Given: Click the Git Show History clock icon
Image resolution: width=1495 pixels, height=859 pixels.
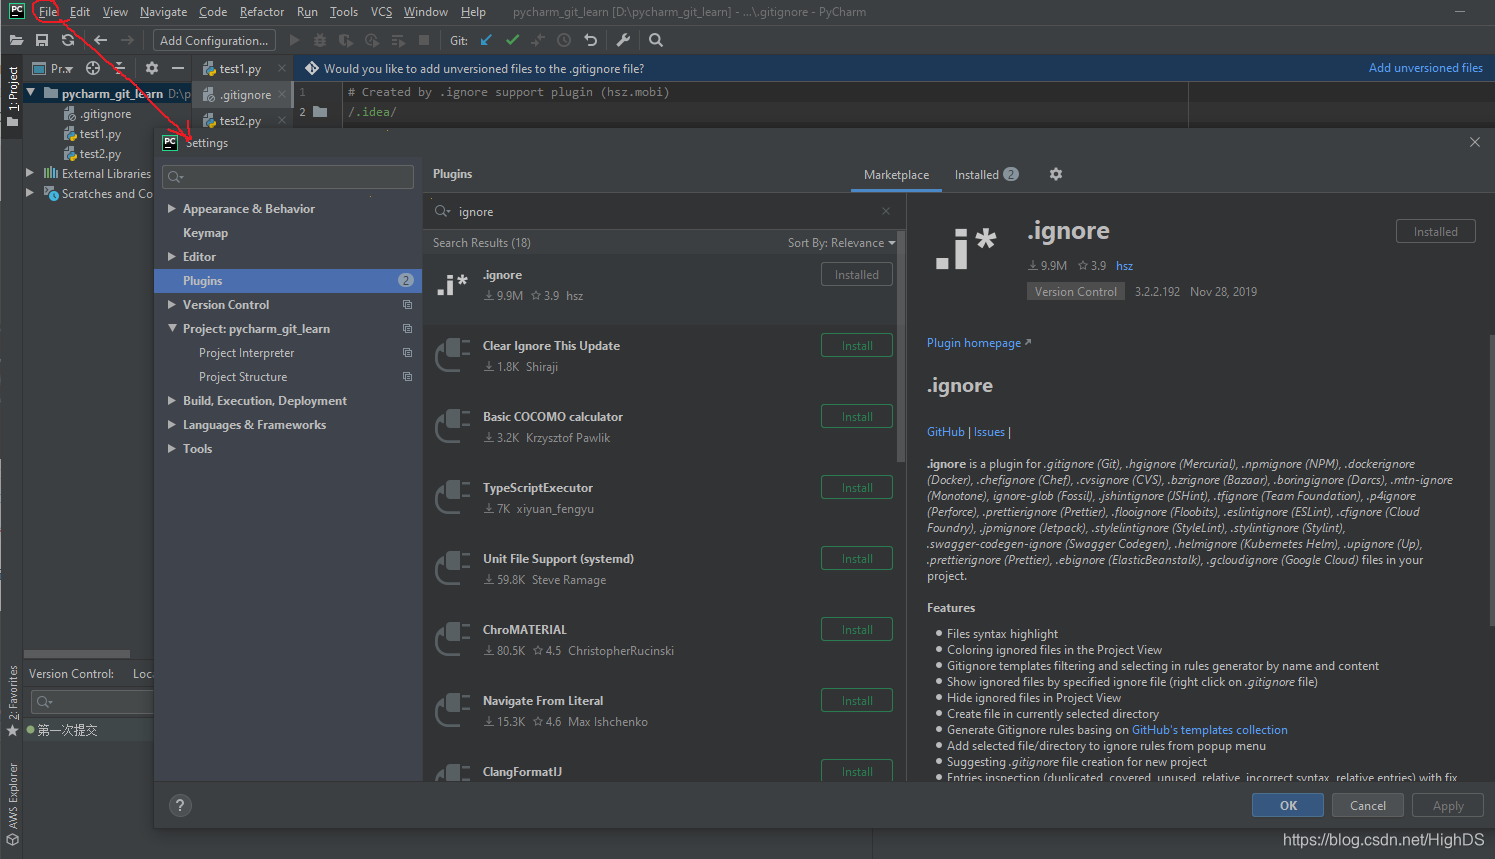Looking at the screenshot, I should coord(564,40).
